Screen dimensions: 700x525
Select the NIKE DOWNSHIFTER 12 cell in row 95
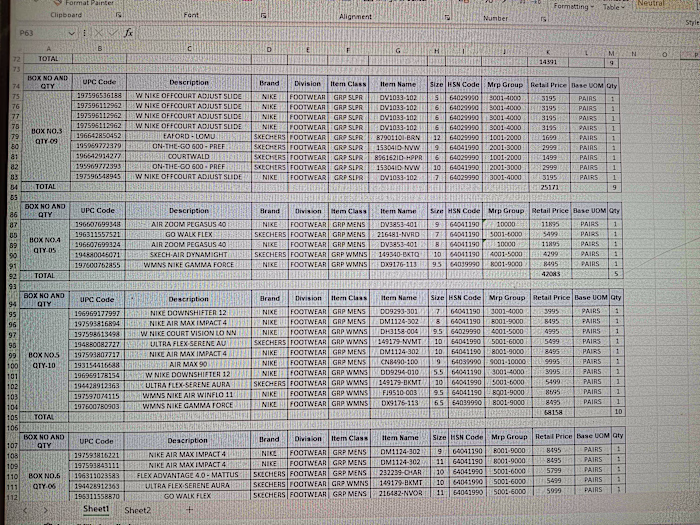(x=188, y=312)
